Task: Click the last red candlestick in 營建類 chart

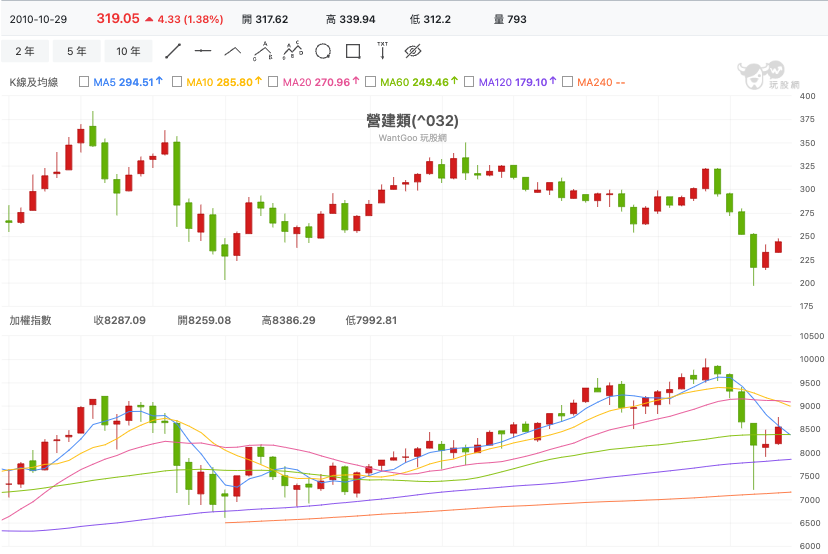Action: tap(778, 246)
